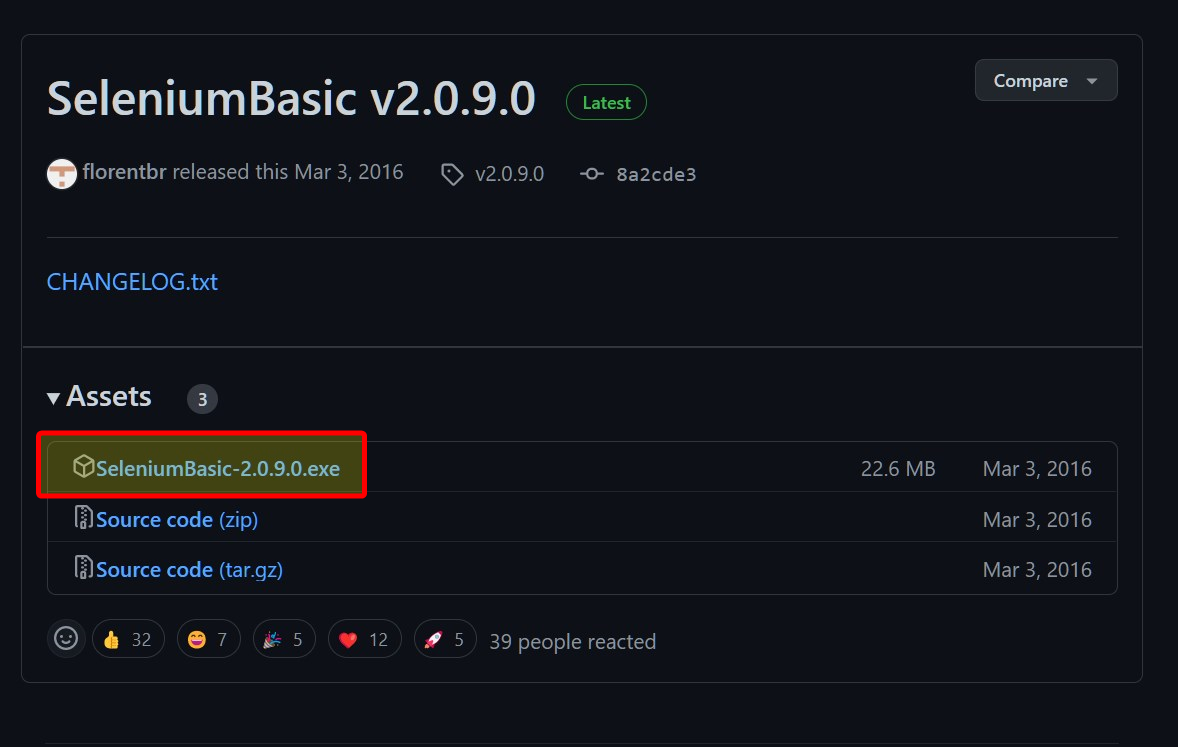This screenshot has width=1178, height=747.
Task: Toggle the heart reaction with 12
Action: (x=364, y=639)
